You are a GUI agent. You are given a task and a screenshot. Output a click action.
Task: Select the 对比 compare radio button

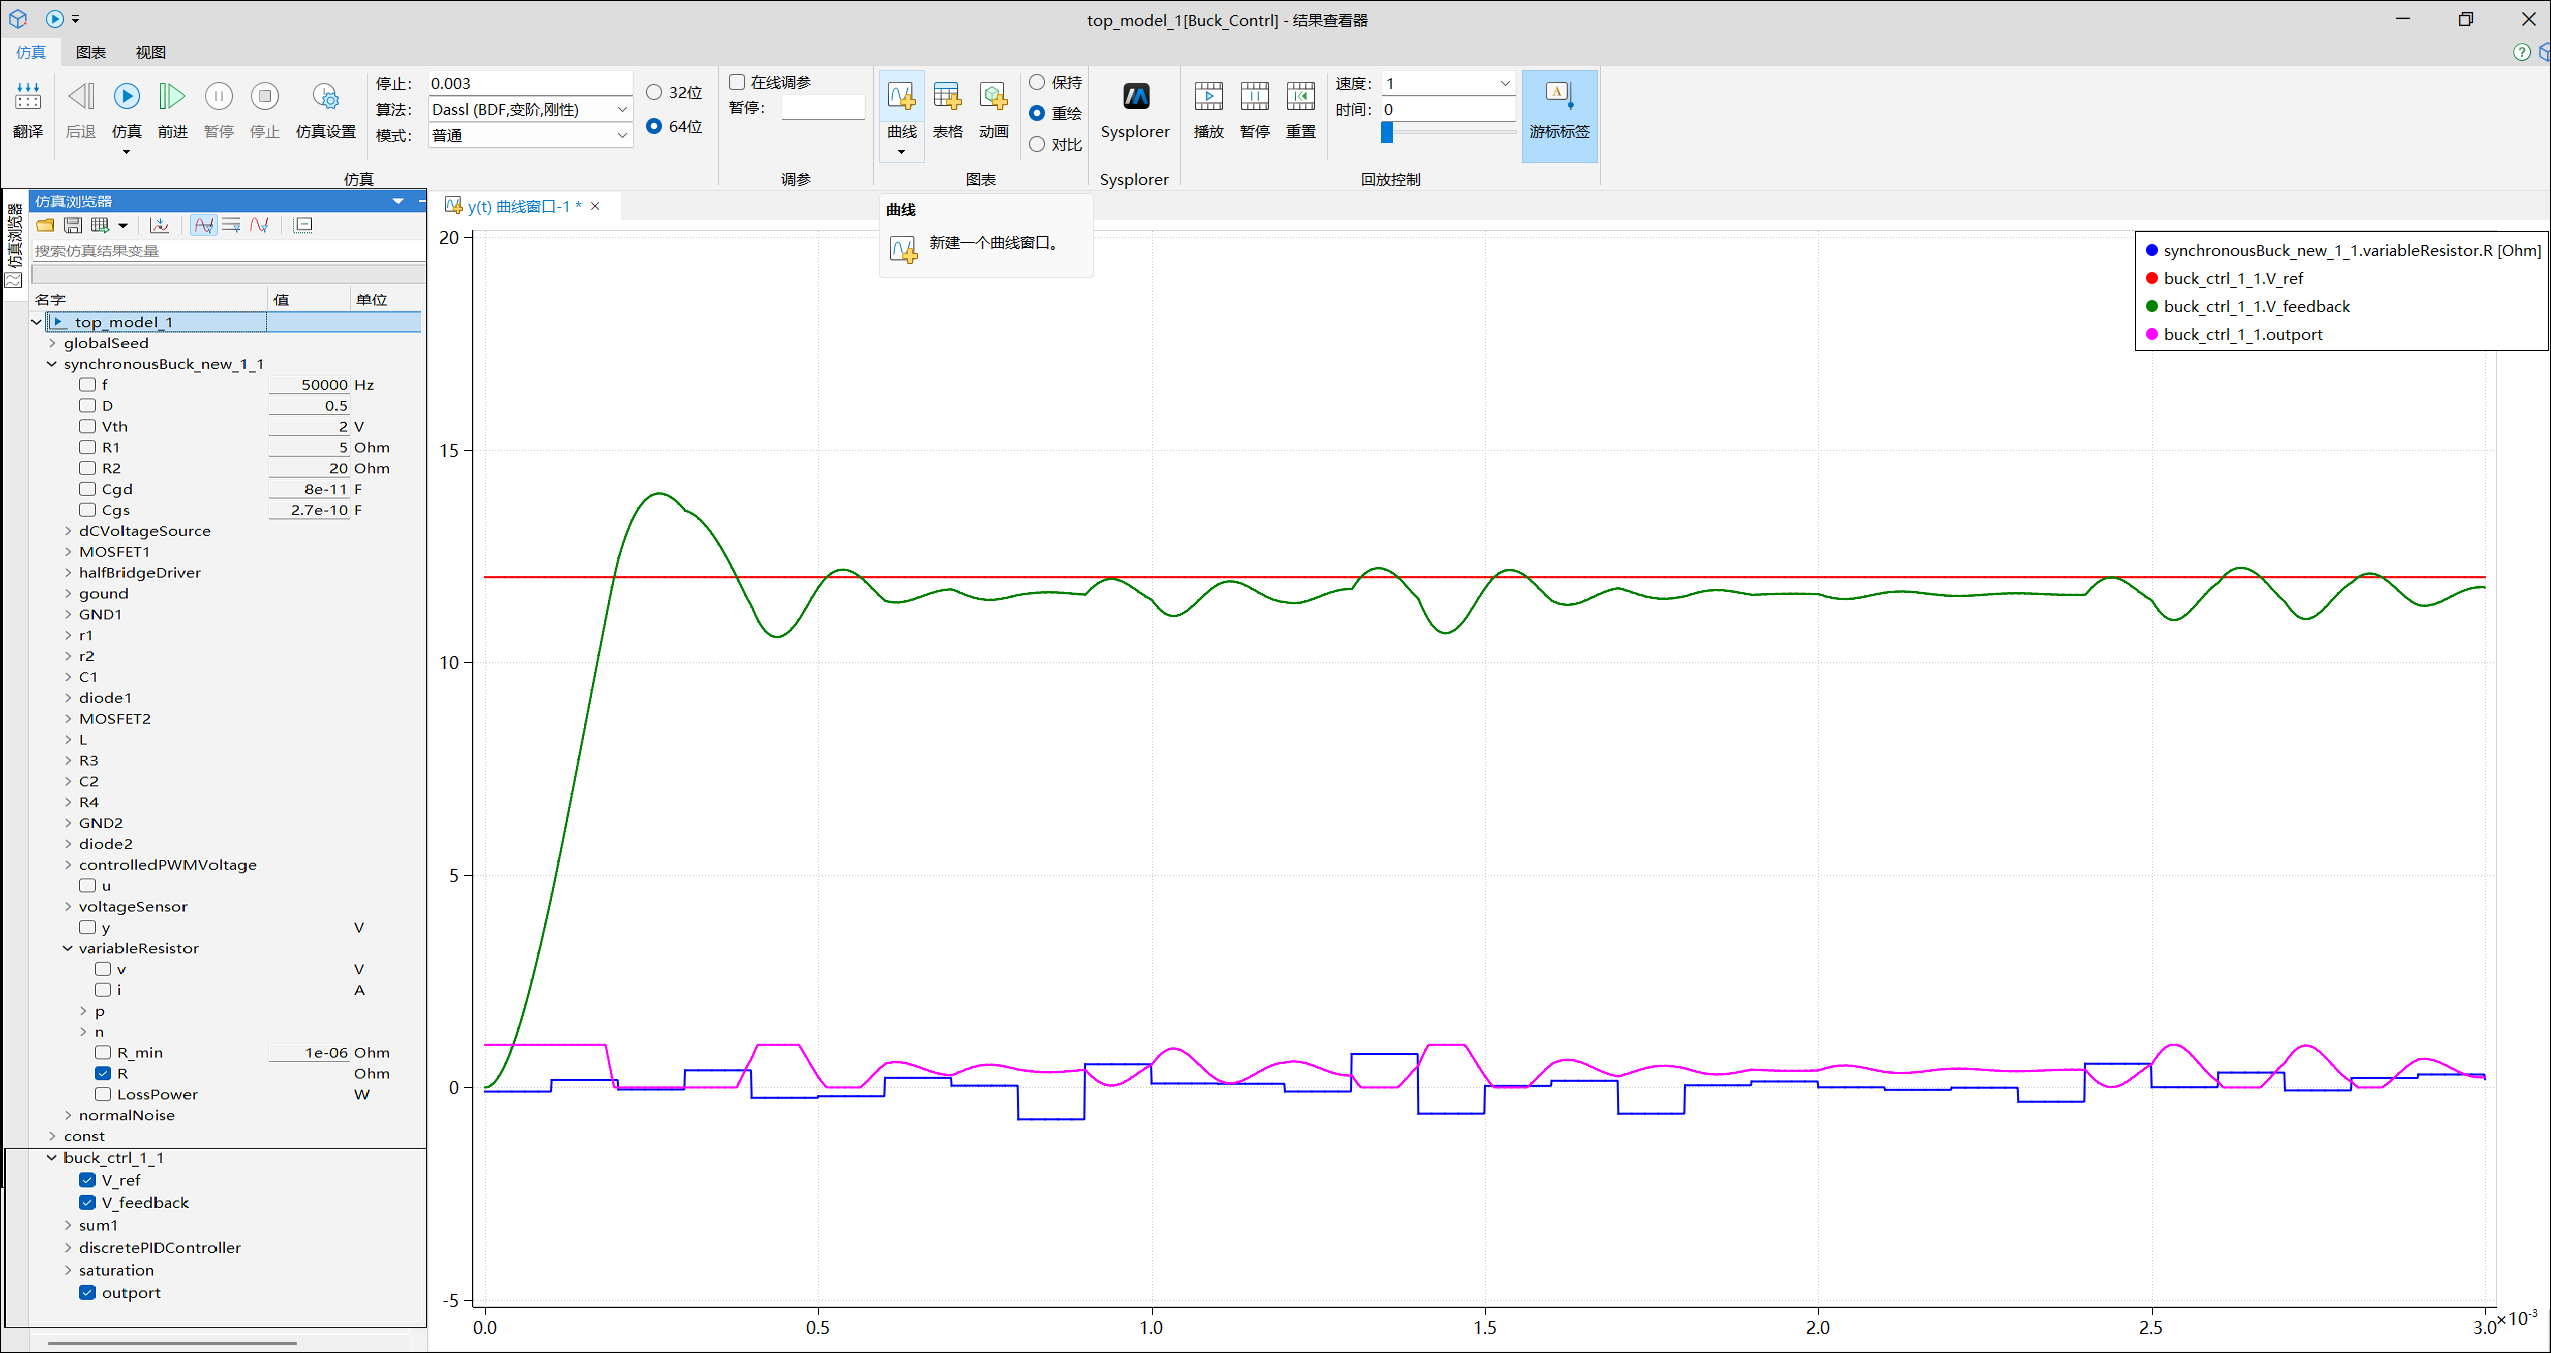click(x=1037, y=144)
